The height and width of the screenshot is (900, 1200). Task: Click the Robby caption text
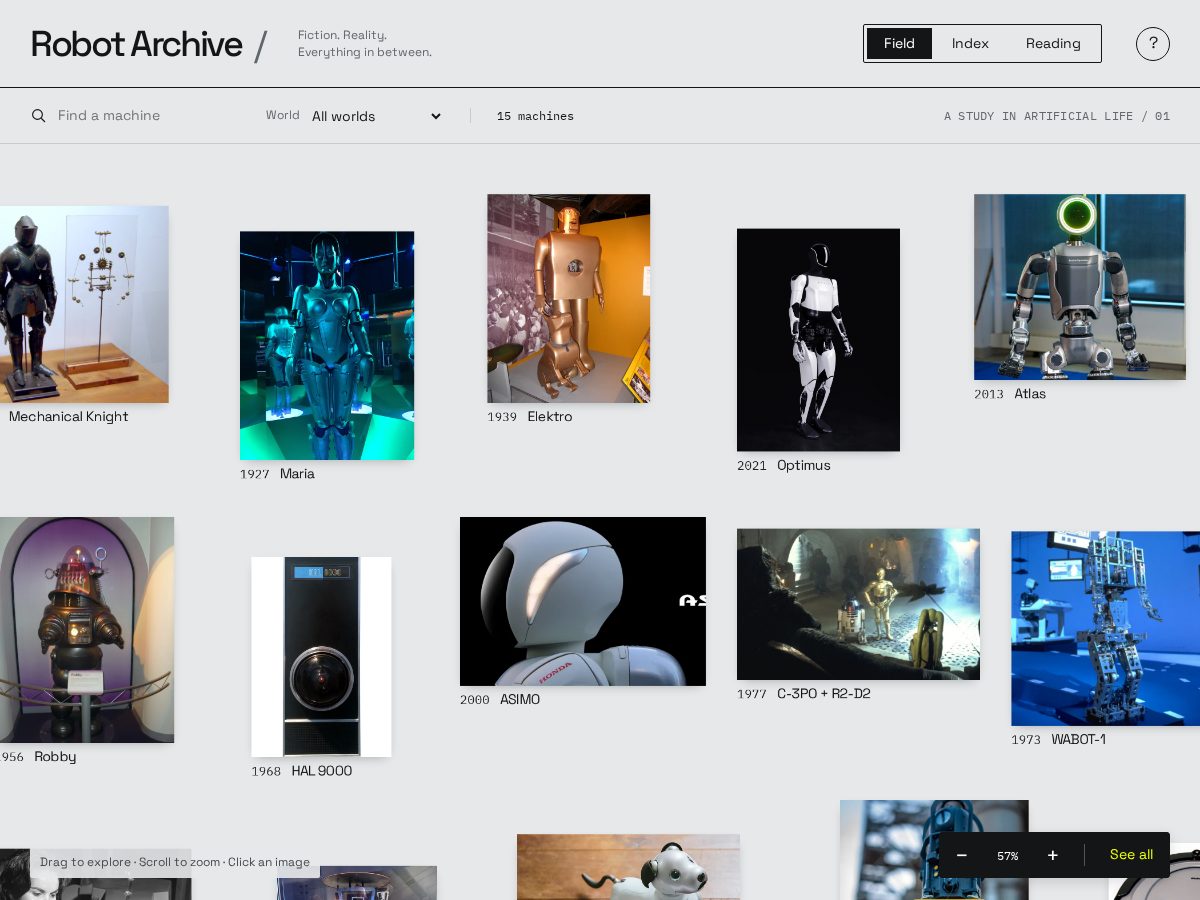coord(55,757)
